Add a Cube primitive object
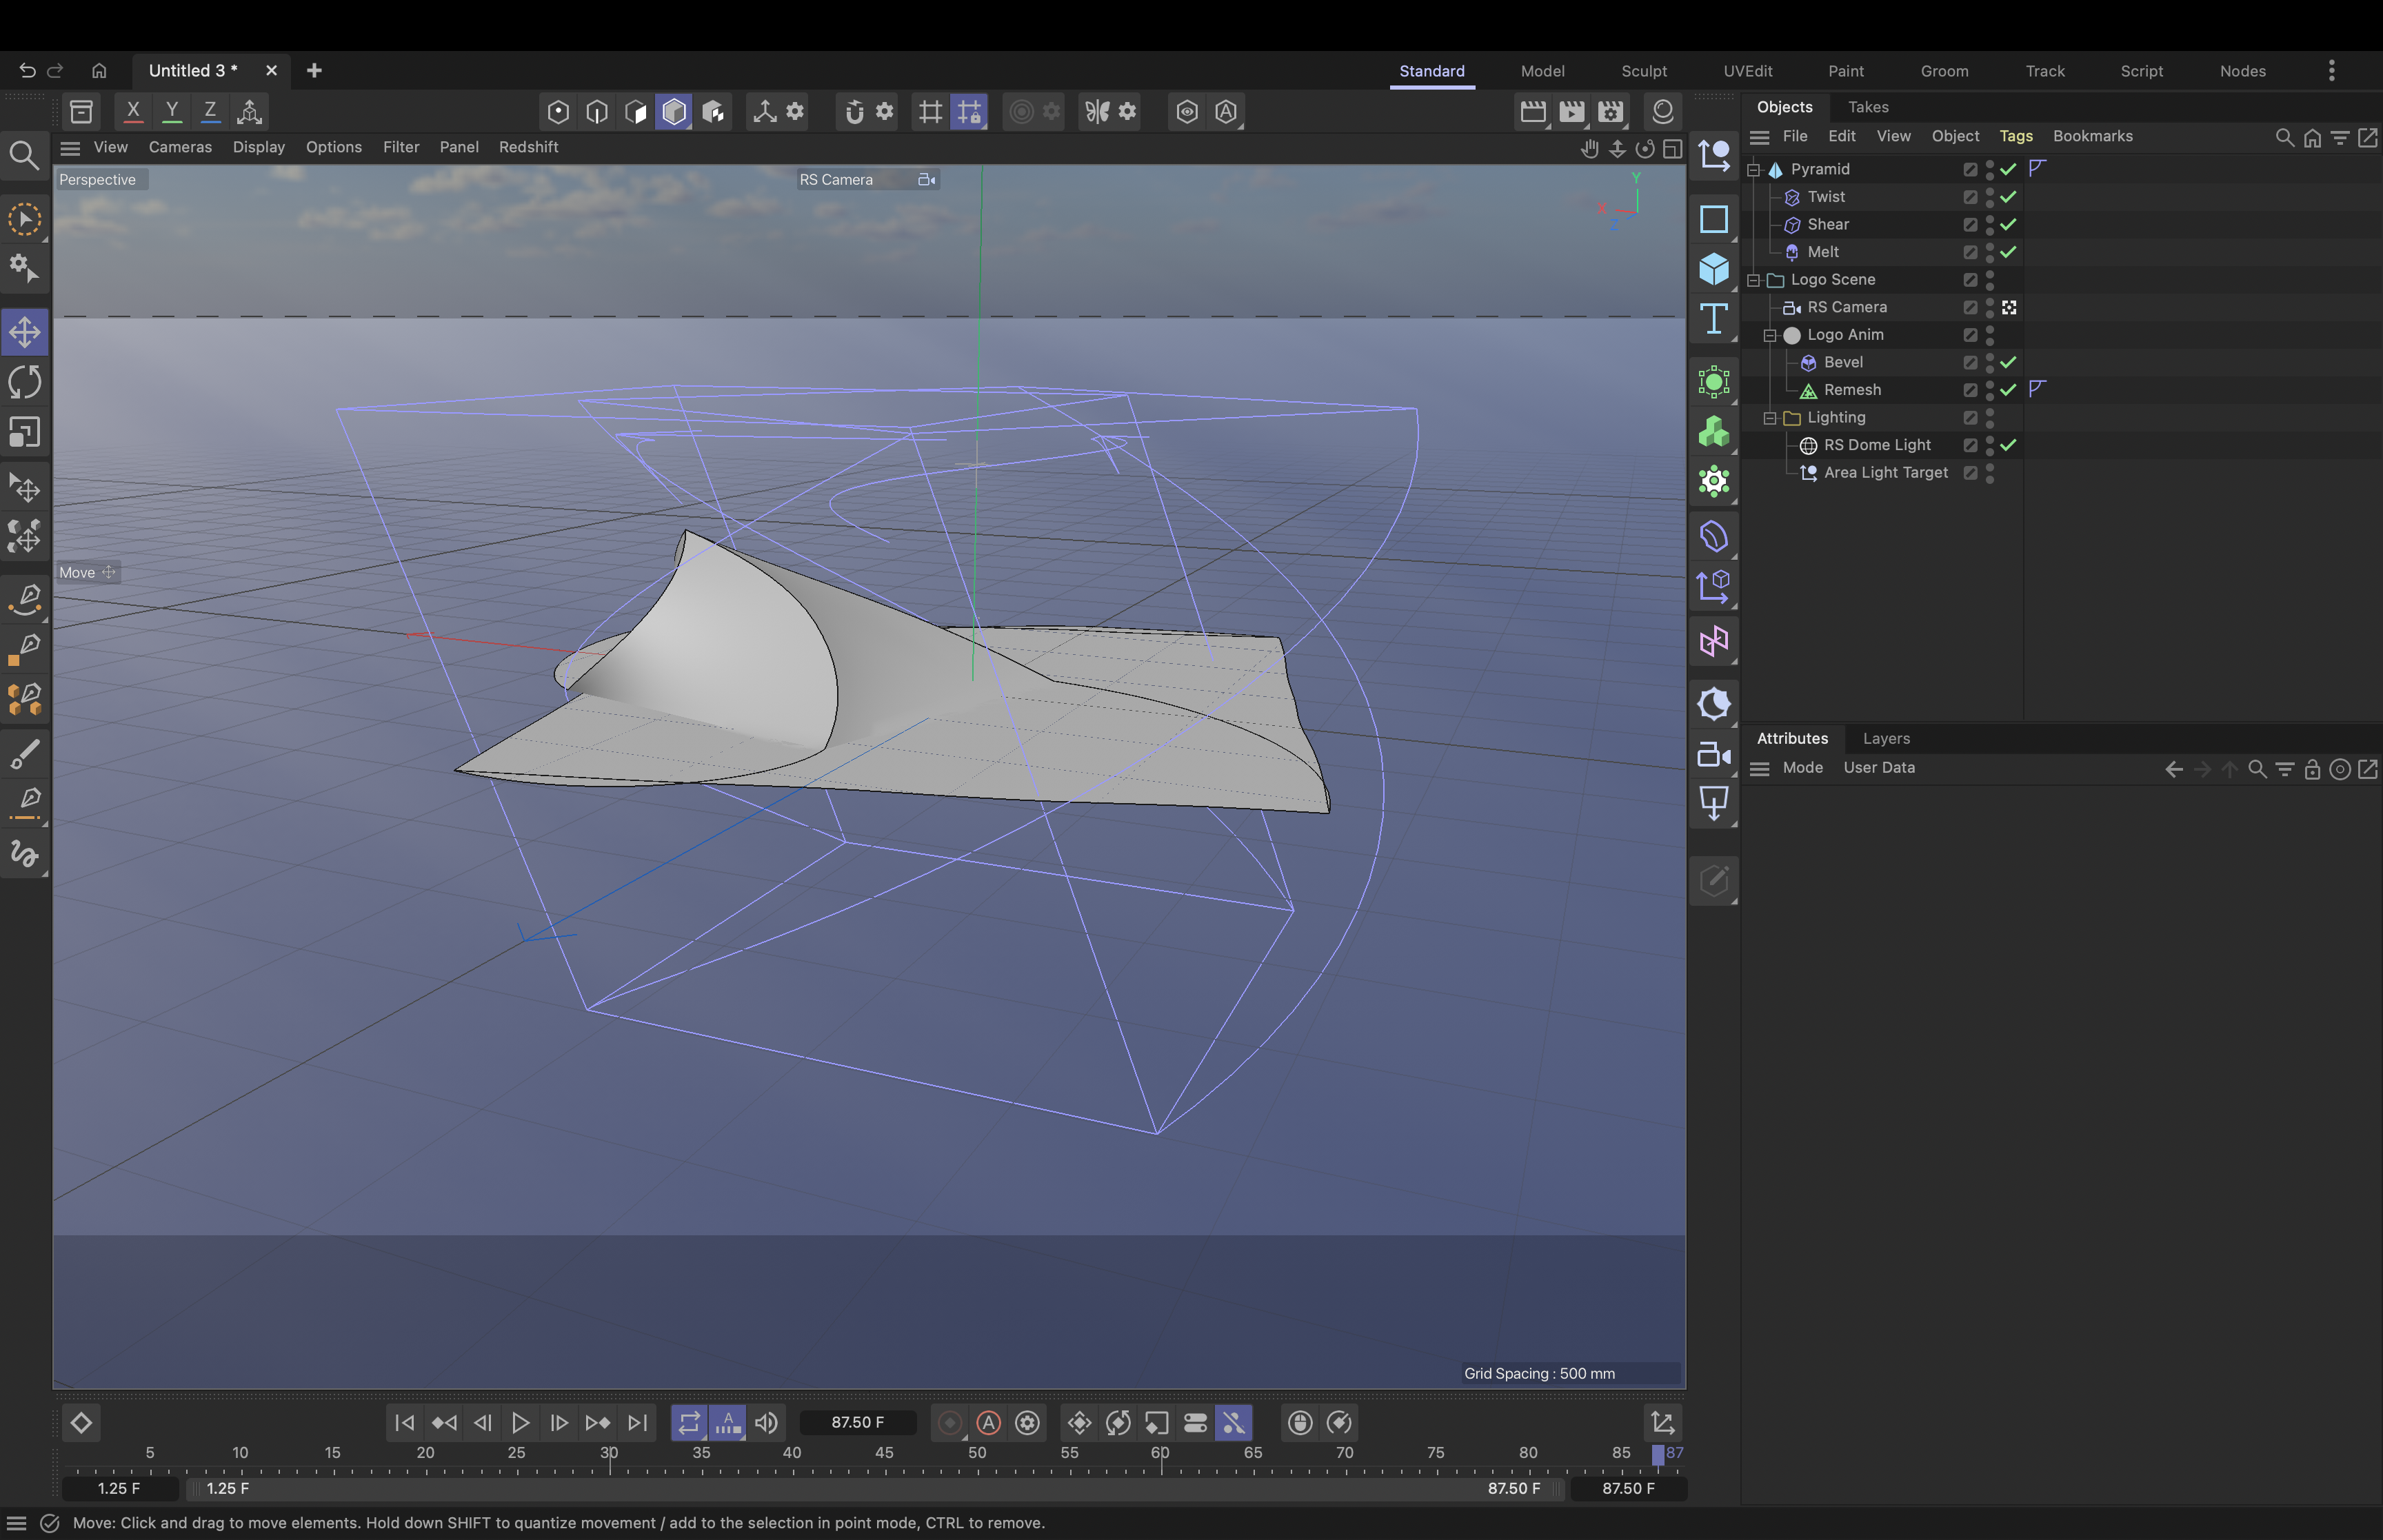2383x1540 pixels. coord(1714,269)
